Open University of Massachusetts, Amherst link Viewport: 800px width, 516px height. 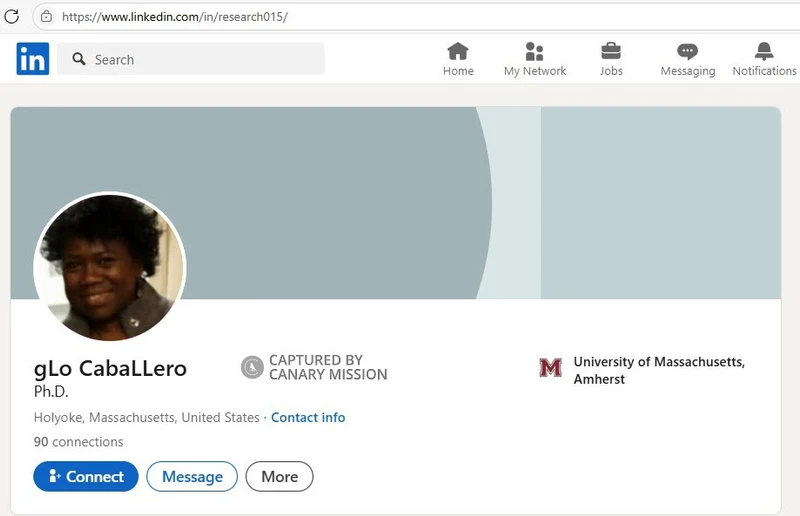658,370
